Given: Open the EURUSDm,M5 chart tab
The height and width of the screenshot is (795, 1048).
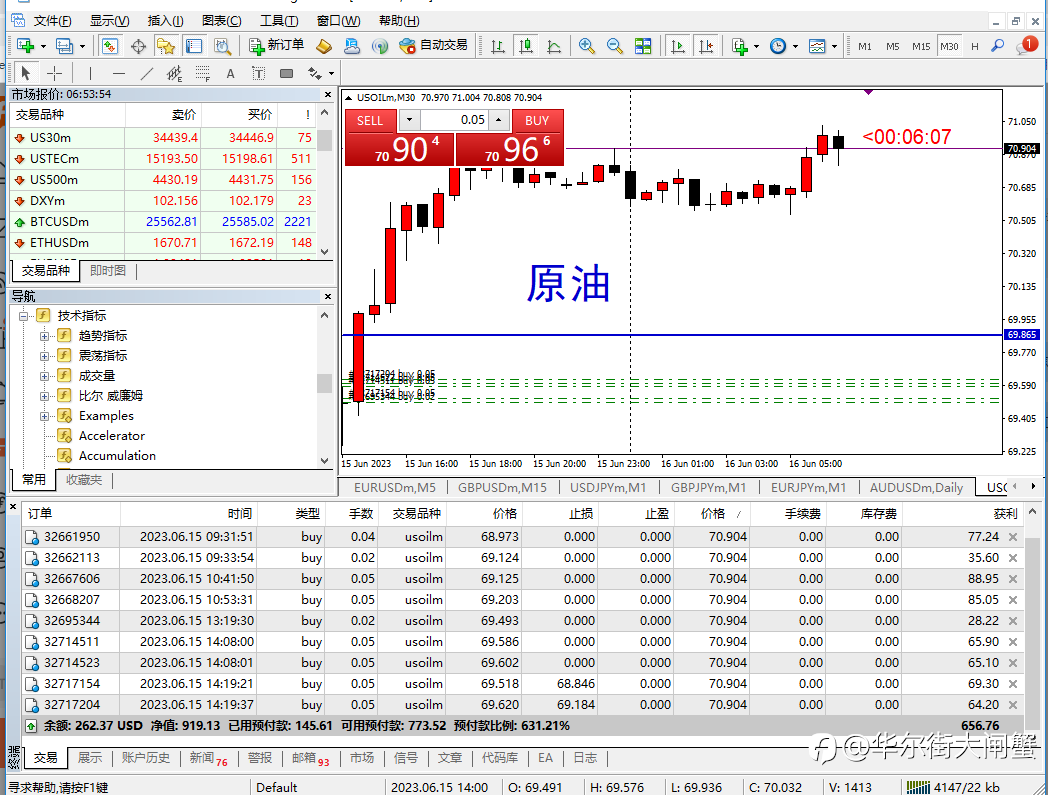Looking at the screenshot, I should click(x=394, y=487).
